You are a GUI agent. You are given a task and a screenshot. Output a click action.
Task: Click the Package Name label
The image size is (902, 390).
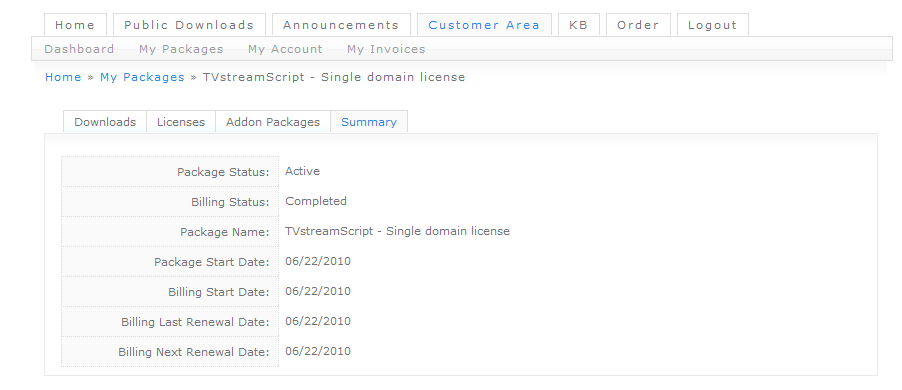224,232
